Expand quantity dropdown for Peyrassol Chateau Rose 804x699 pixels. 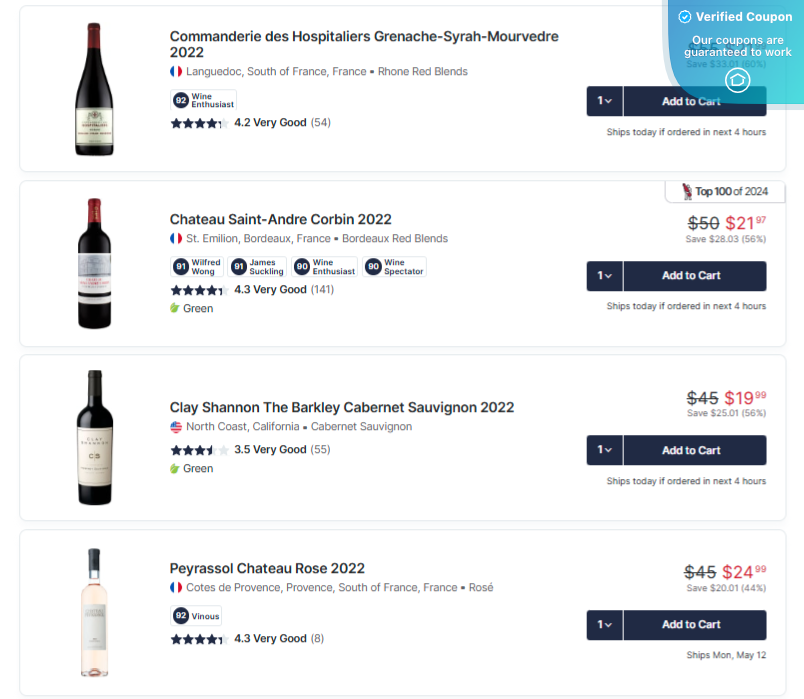pos(604,624)
